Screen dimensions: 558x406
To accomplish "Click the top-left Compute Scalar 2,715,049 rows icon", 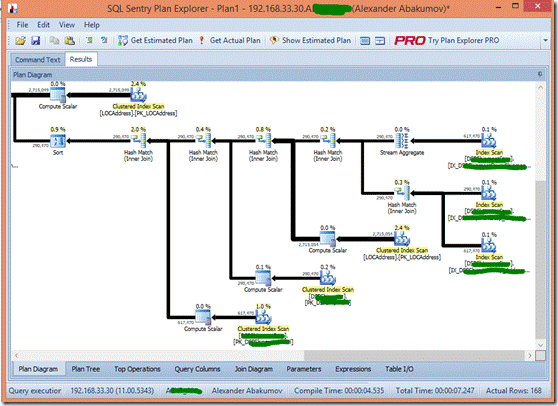I will tap(57, 95).
